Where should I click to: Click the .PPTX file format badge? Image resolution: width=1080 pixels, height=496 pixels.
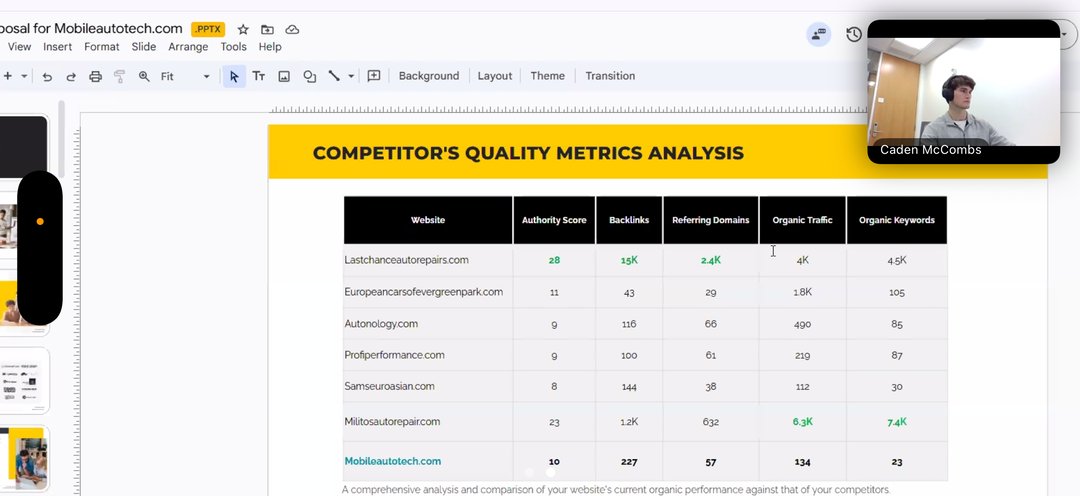click(208, 30)
